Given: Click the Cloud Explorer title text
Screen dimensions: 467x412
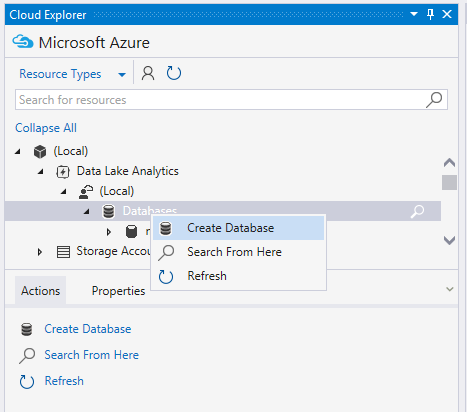Looking at the screenshot, I should point(48,15).
